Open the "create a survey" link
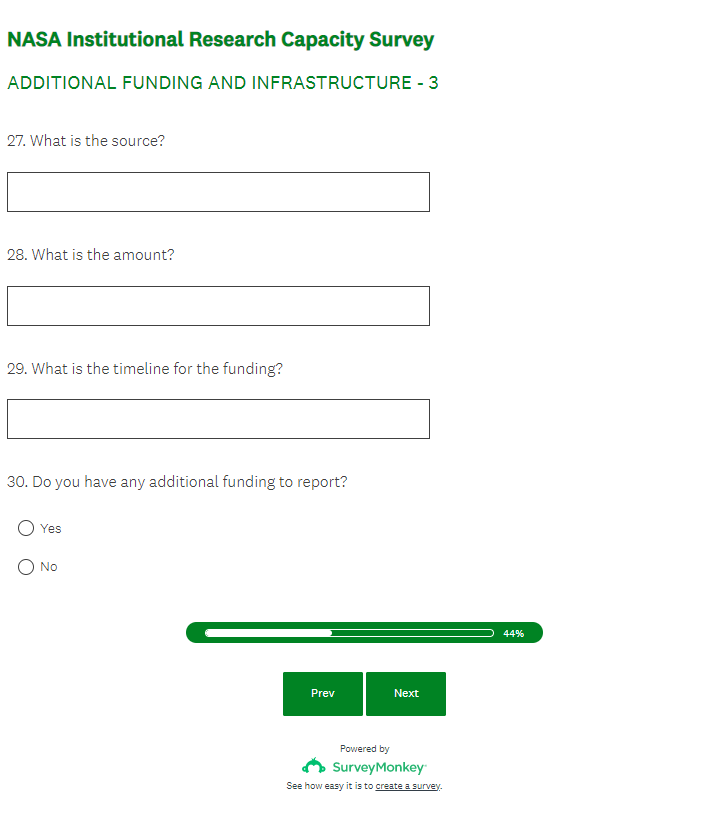This screenshot has width=710, height=827. pyautogui.click(x=408, y=786)
